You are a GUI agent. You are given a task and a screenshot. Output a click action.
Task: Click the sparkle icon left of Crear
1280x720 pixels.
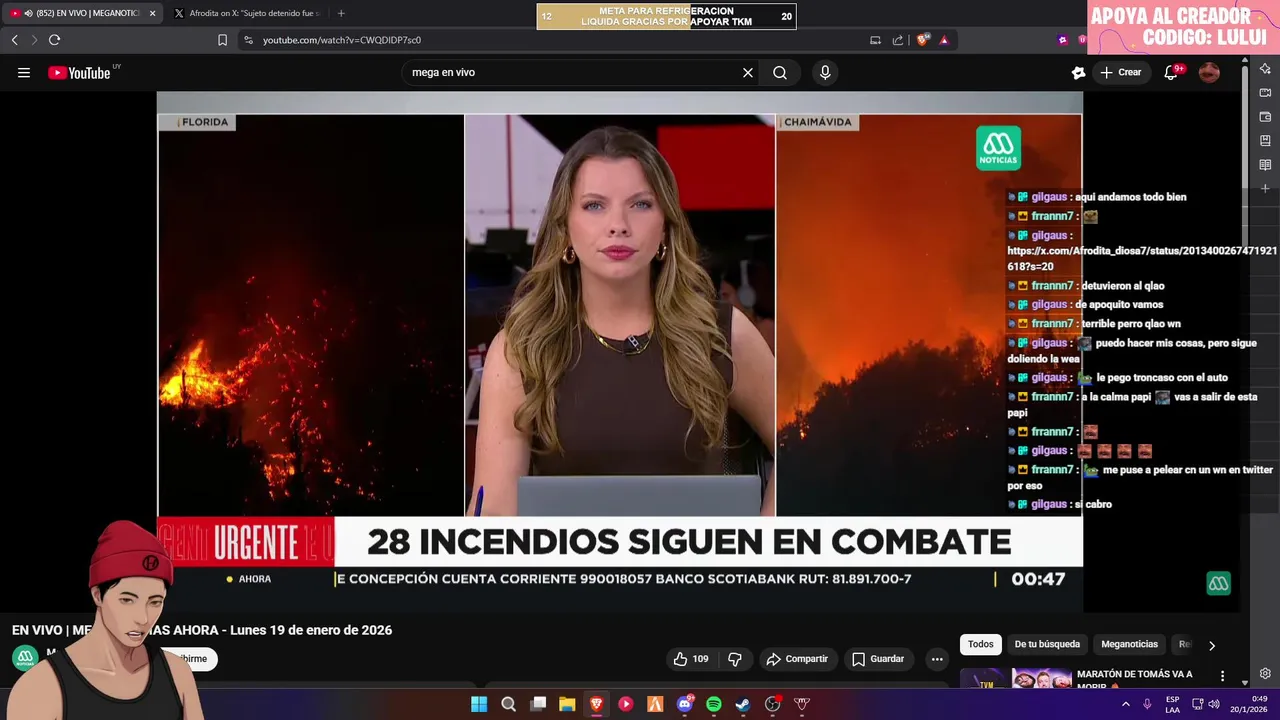pos(1078,72)
